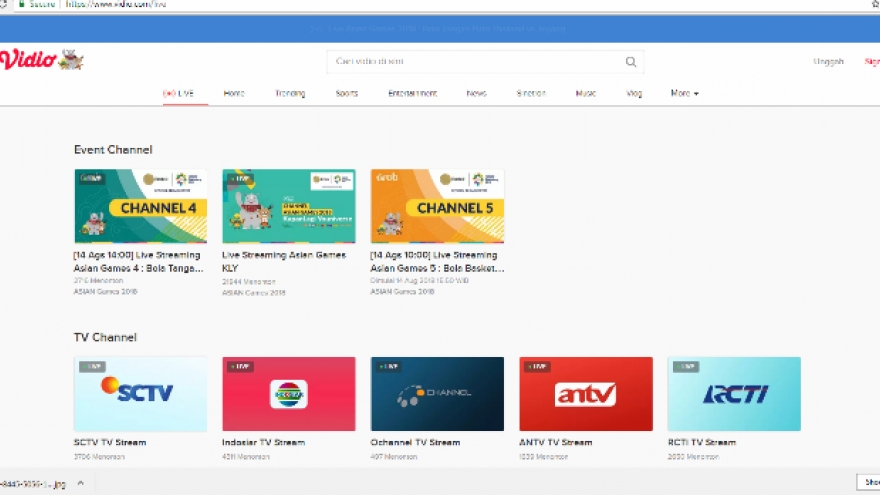The width and height of the screenshot is (880, 495).
Task: Open the Sinetron tab
Action: pyautogui.click(x=531, y=93)
